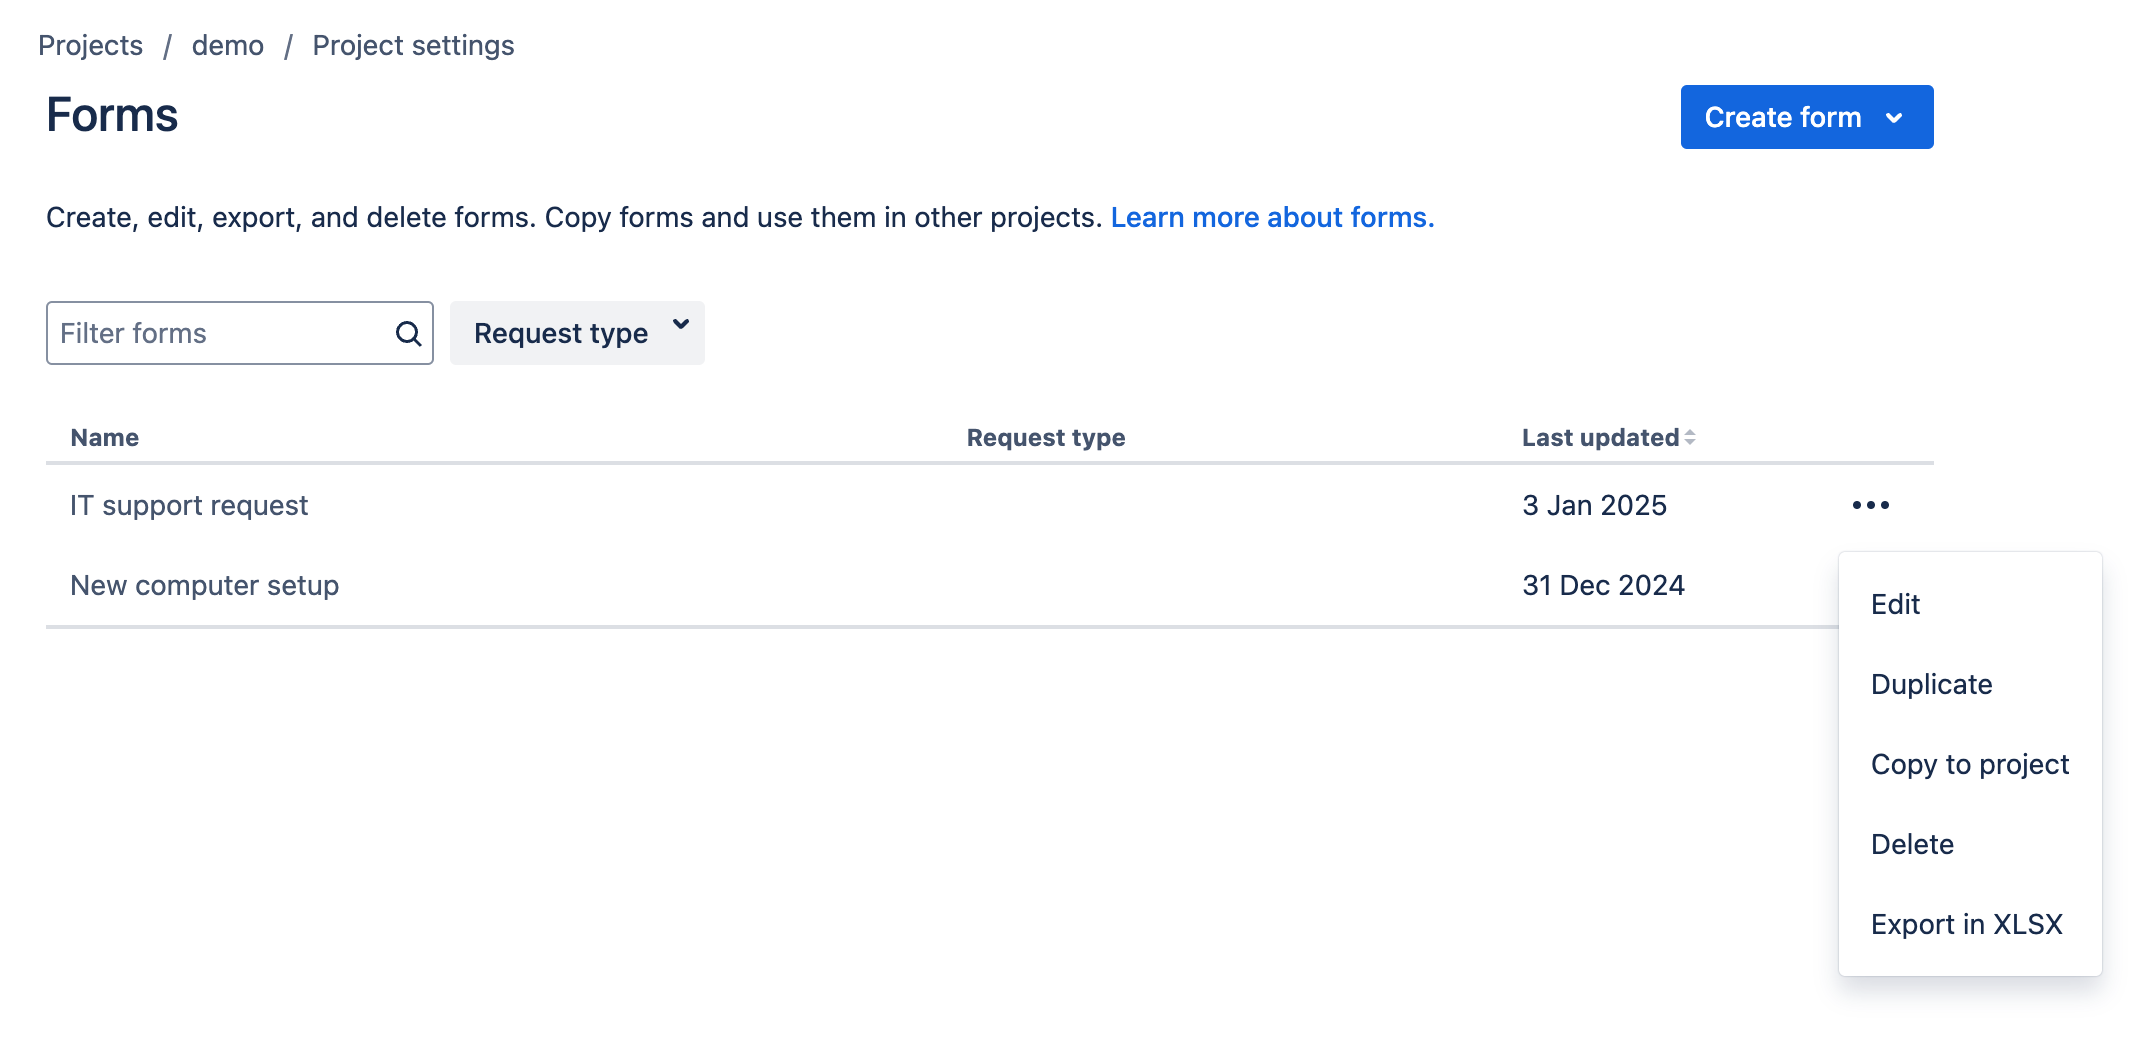Select the 3 Jan 2025 date cell
The width and height of the screenshot is (2154, 1060).
(x=1594, y=505)
